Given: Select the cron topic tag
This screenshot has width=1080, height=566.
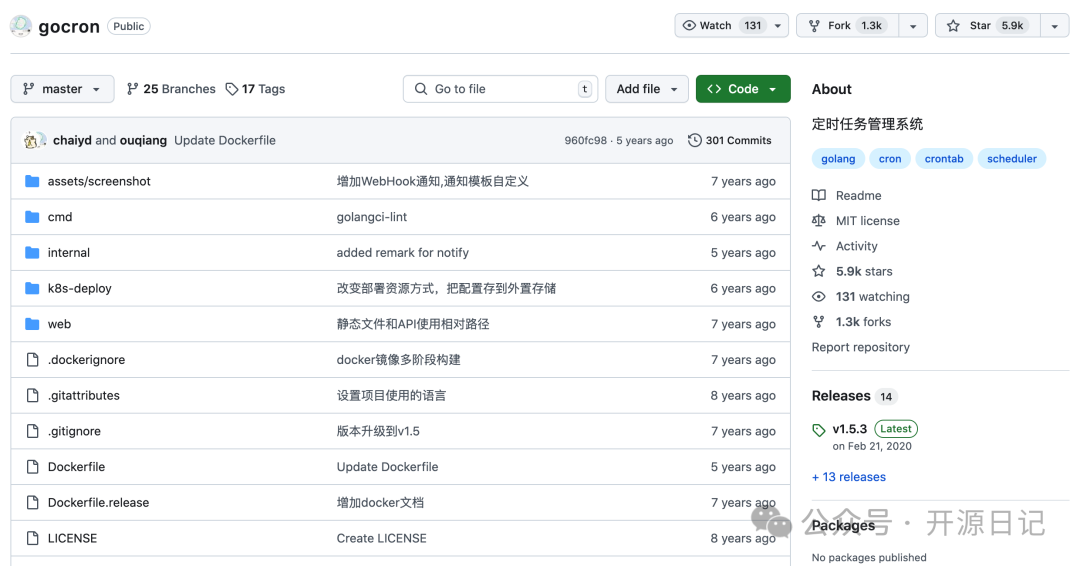Looking at the screenshot, I should click(890, 158).
